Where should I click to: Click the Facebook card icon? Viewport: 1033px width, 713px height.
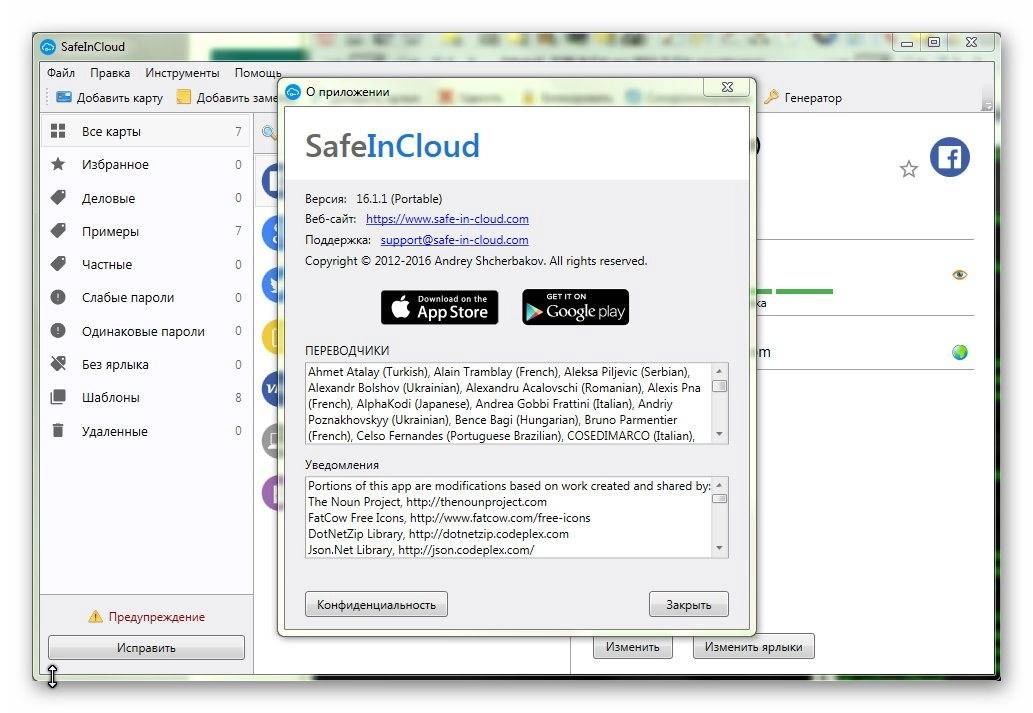coord(949,157)
